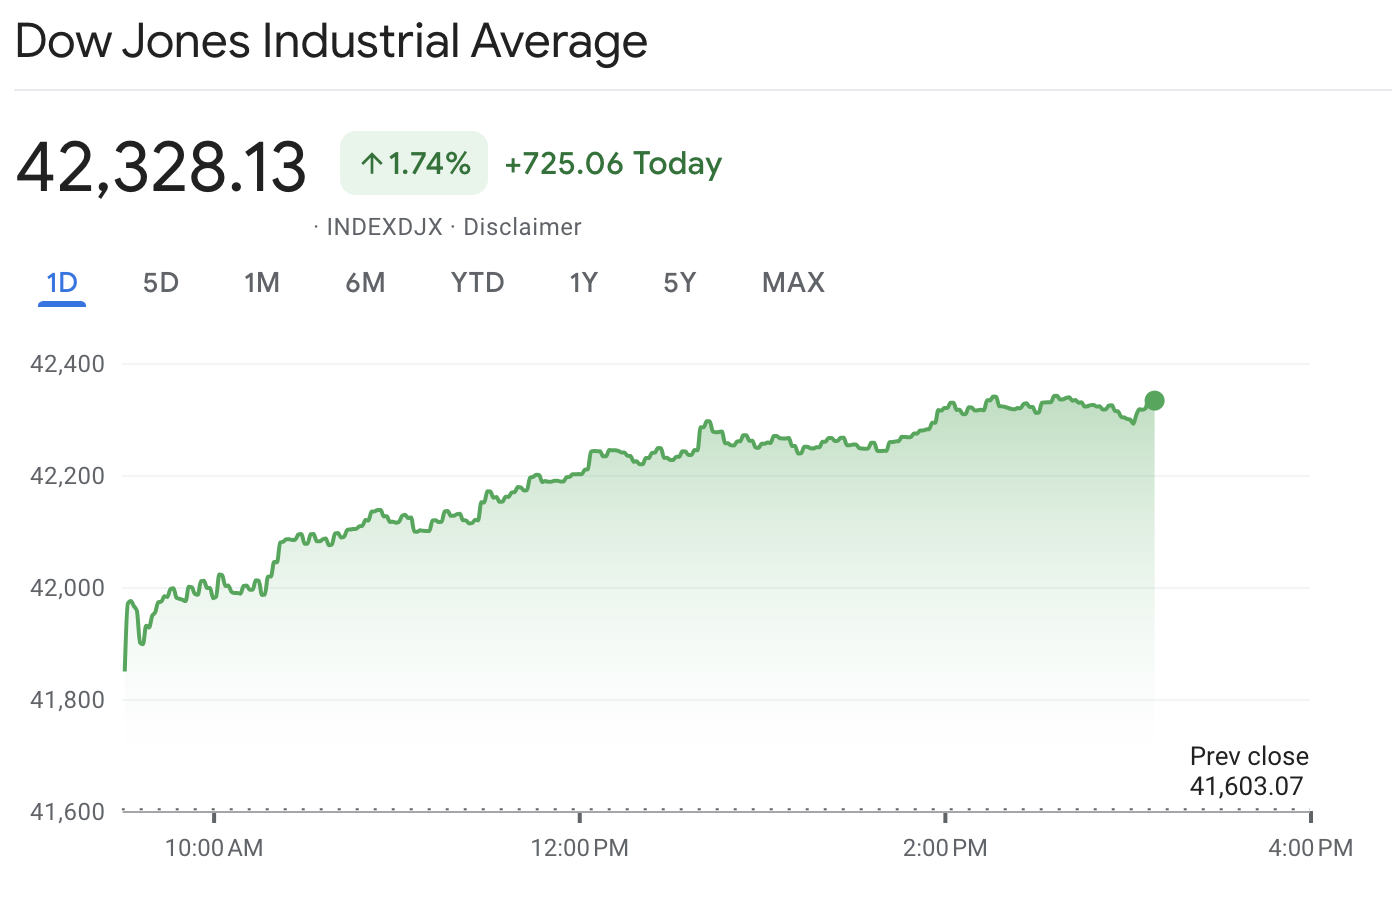Click the 10:00 AM time axis marker
1392x900 pixels.
[x=214, y=848]
